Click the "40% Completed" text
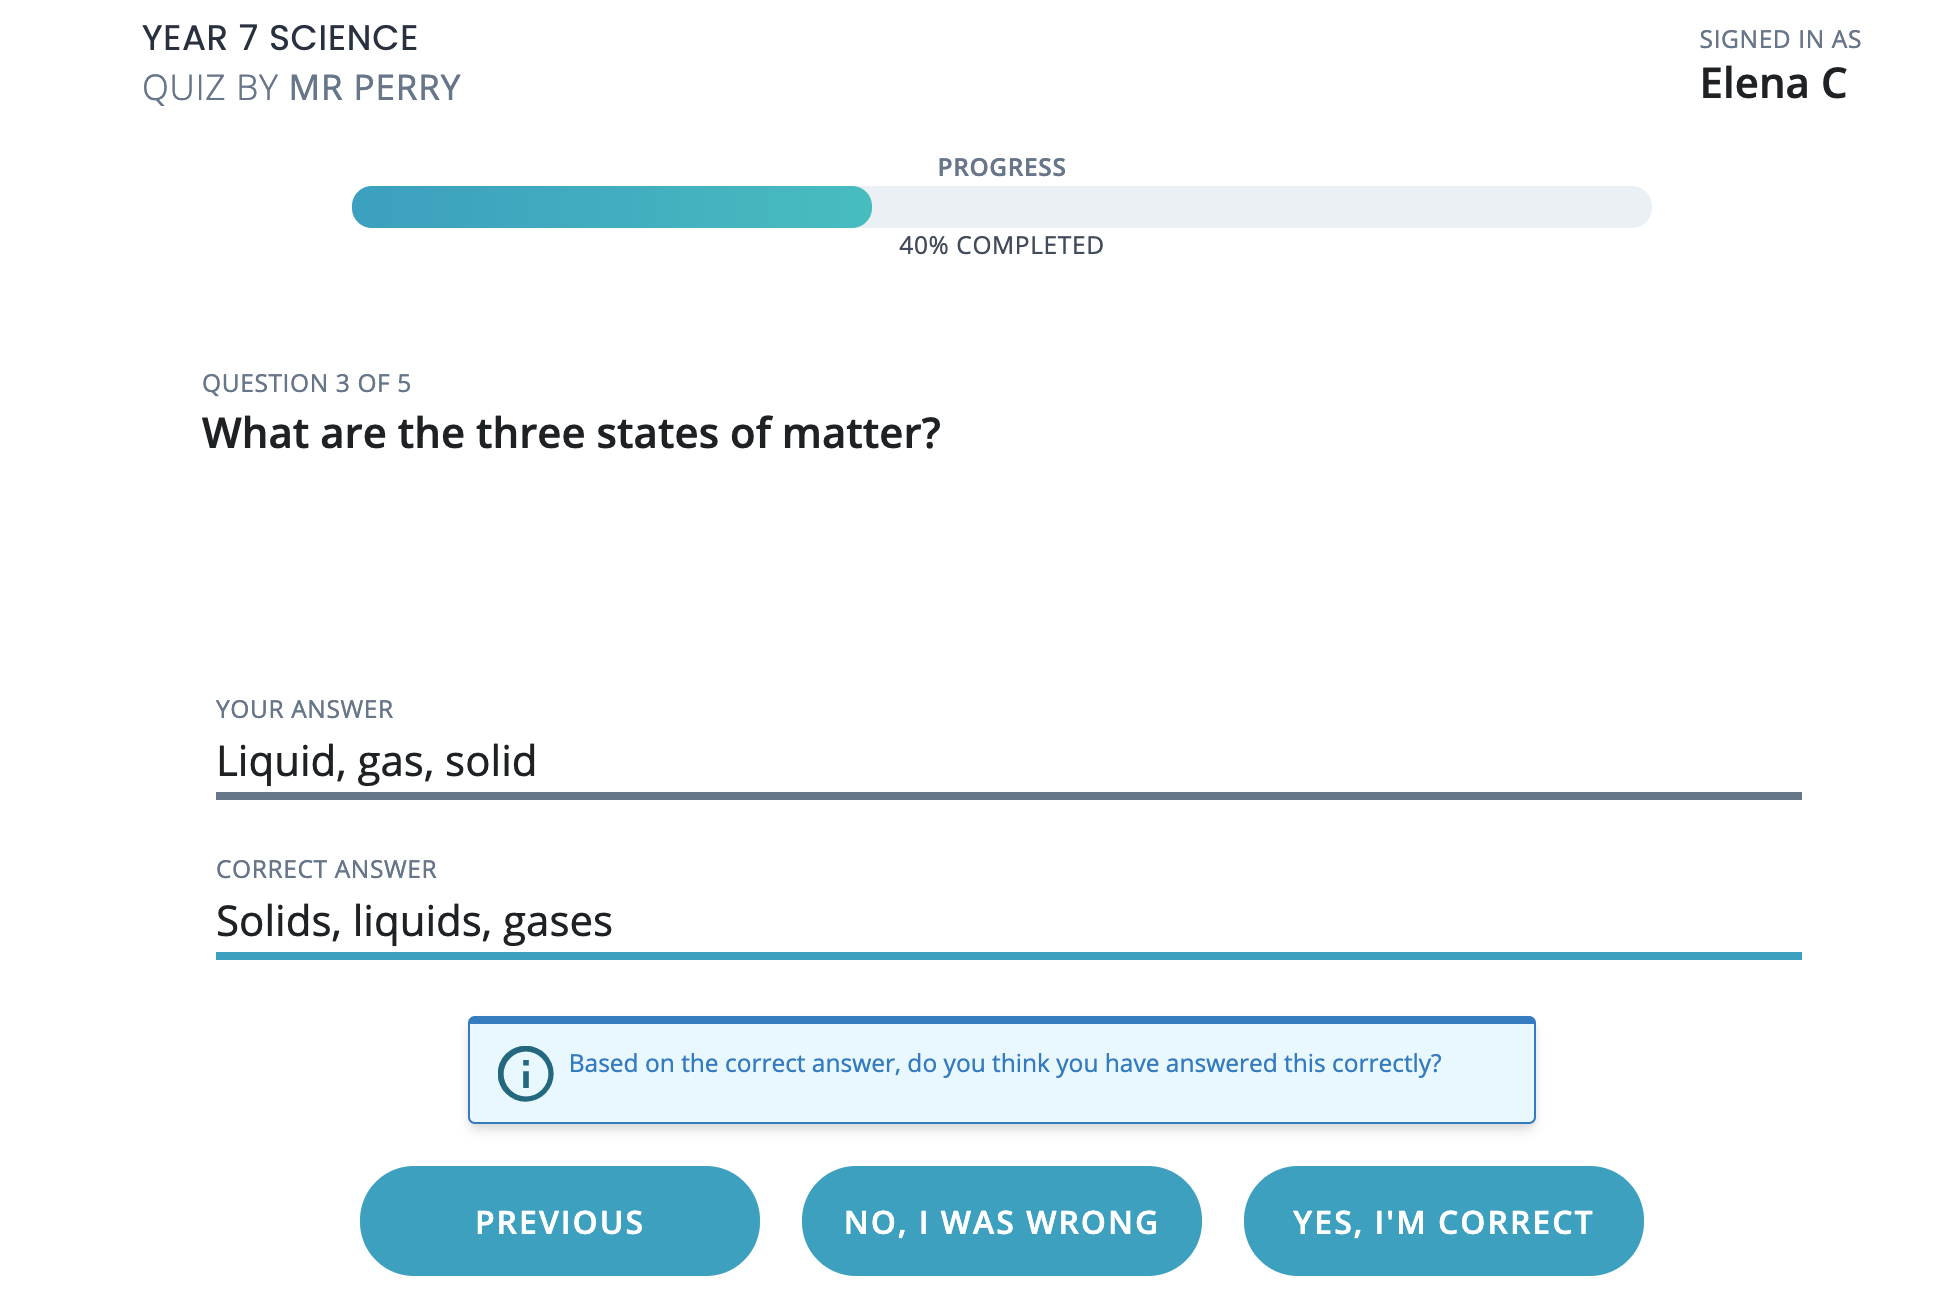Viewport: 1936px width, 1314px height. tap(1001, 246)
